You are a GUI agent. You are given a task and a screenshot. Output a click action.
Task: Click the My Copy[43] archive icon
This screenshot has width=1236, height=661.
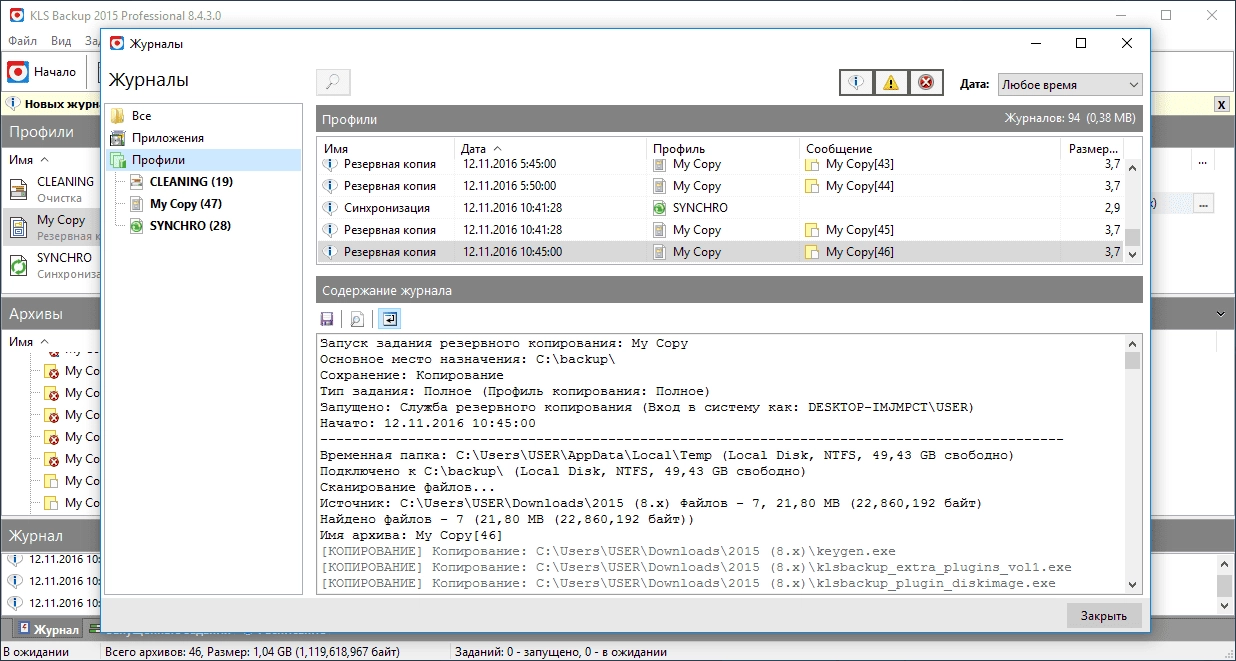coord(813,164)
